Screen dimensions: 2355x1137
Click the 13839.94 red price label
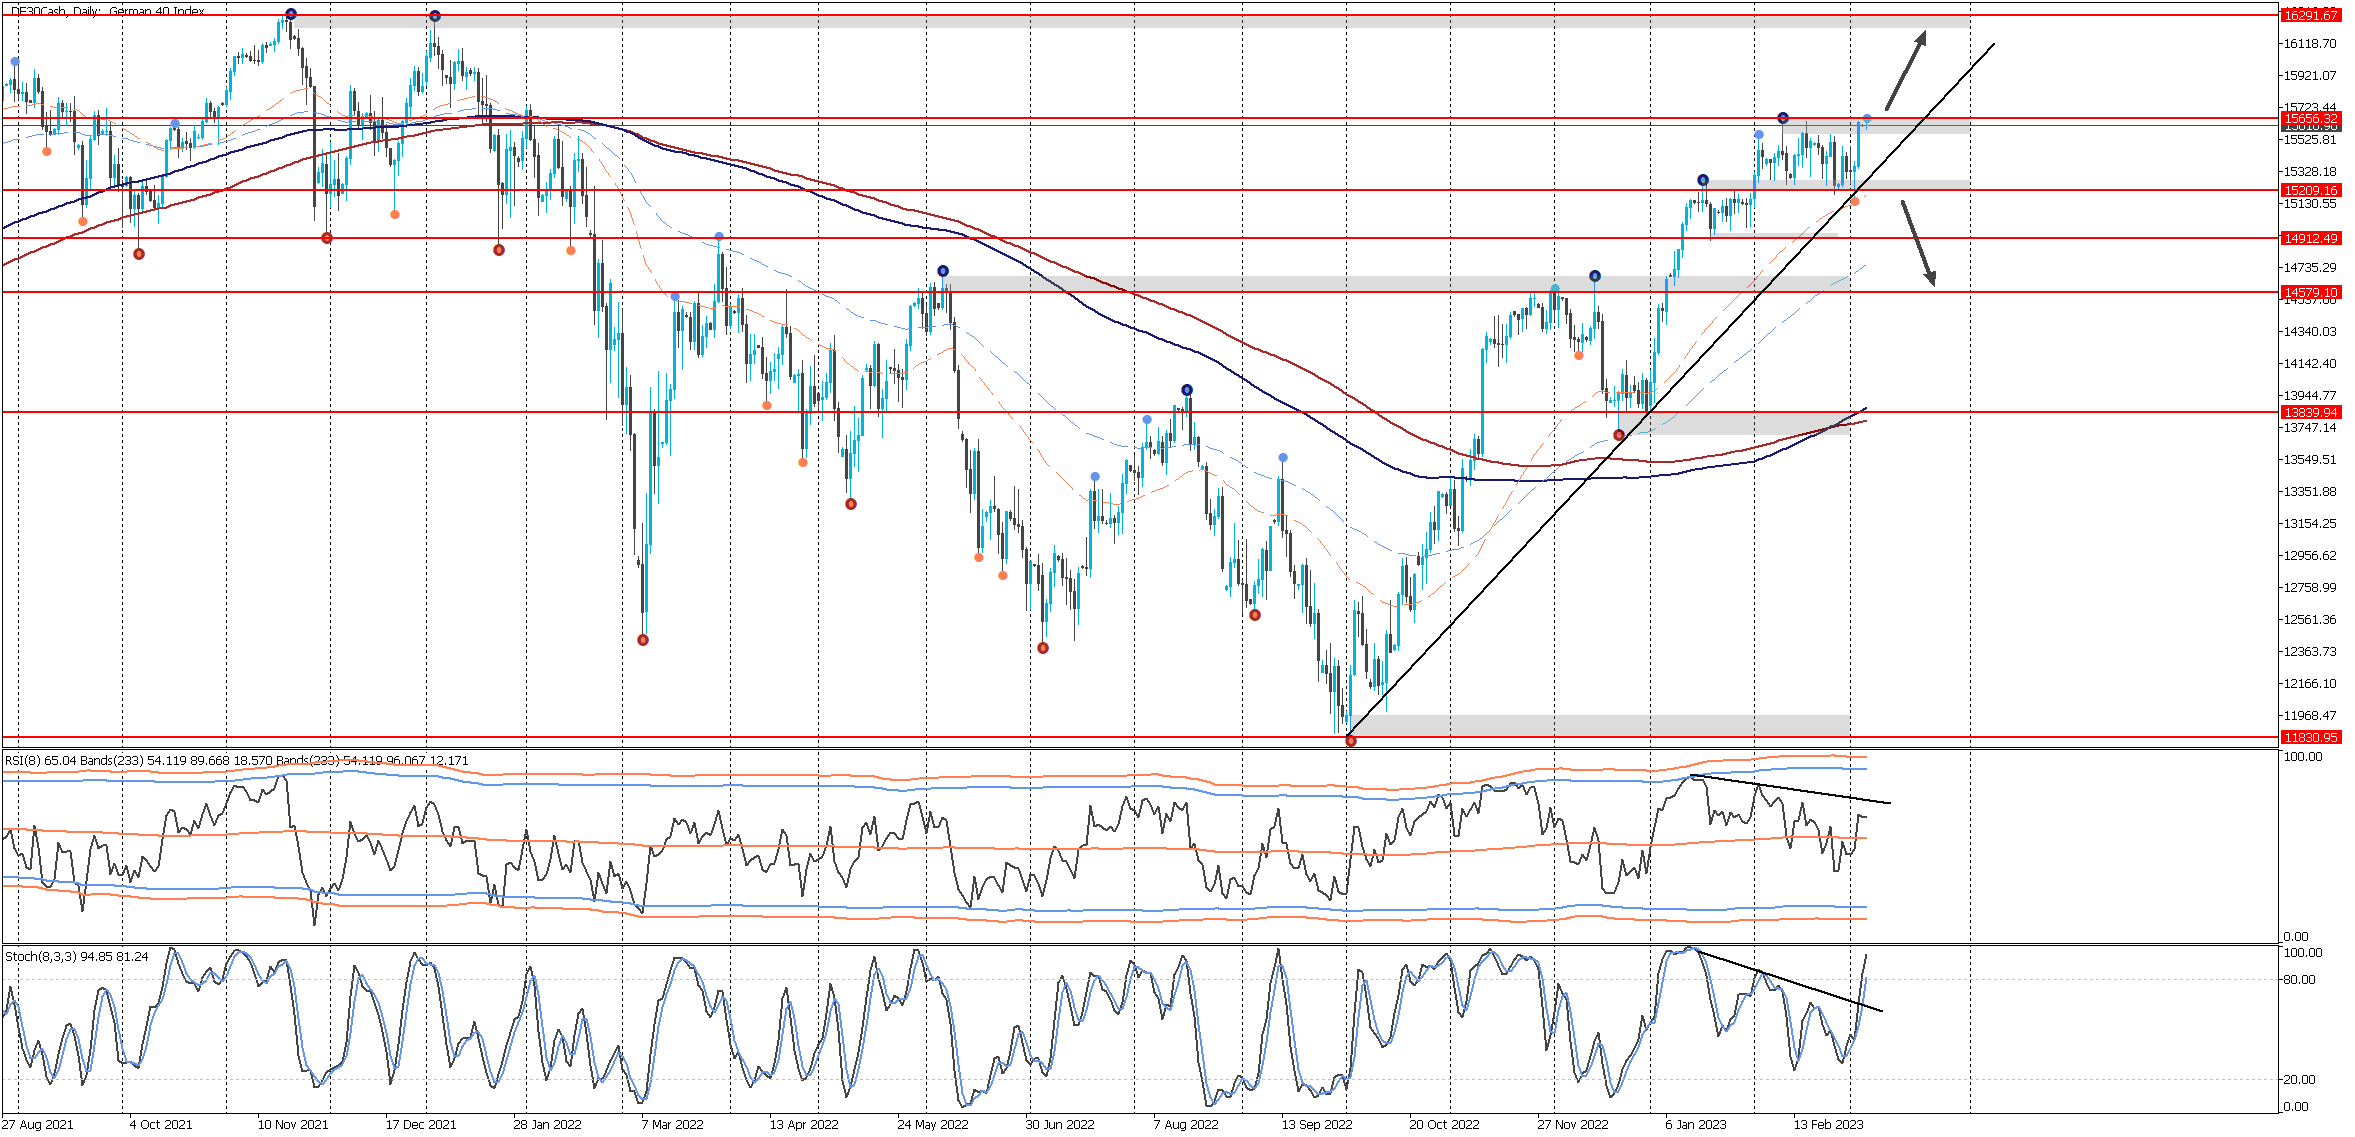(2310, 412)
